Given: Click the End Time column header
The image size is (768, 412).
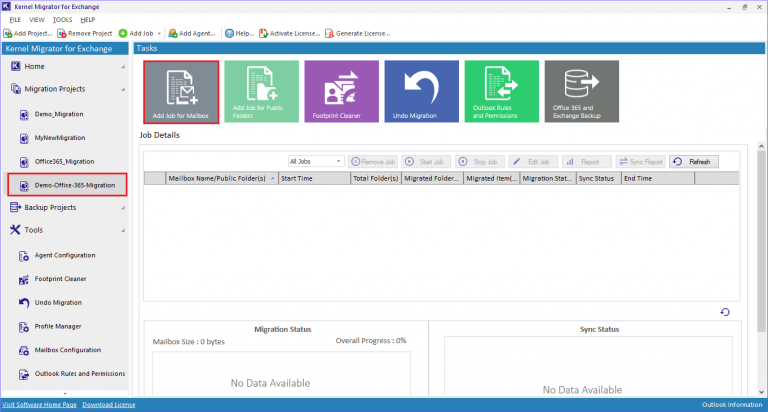Looking at the screenshot, I should pyautogui.click(x=658, y=178).
